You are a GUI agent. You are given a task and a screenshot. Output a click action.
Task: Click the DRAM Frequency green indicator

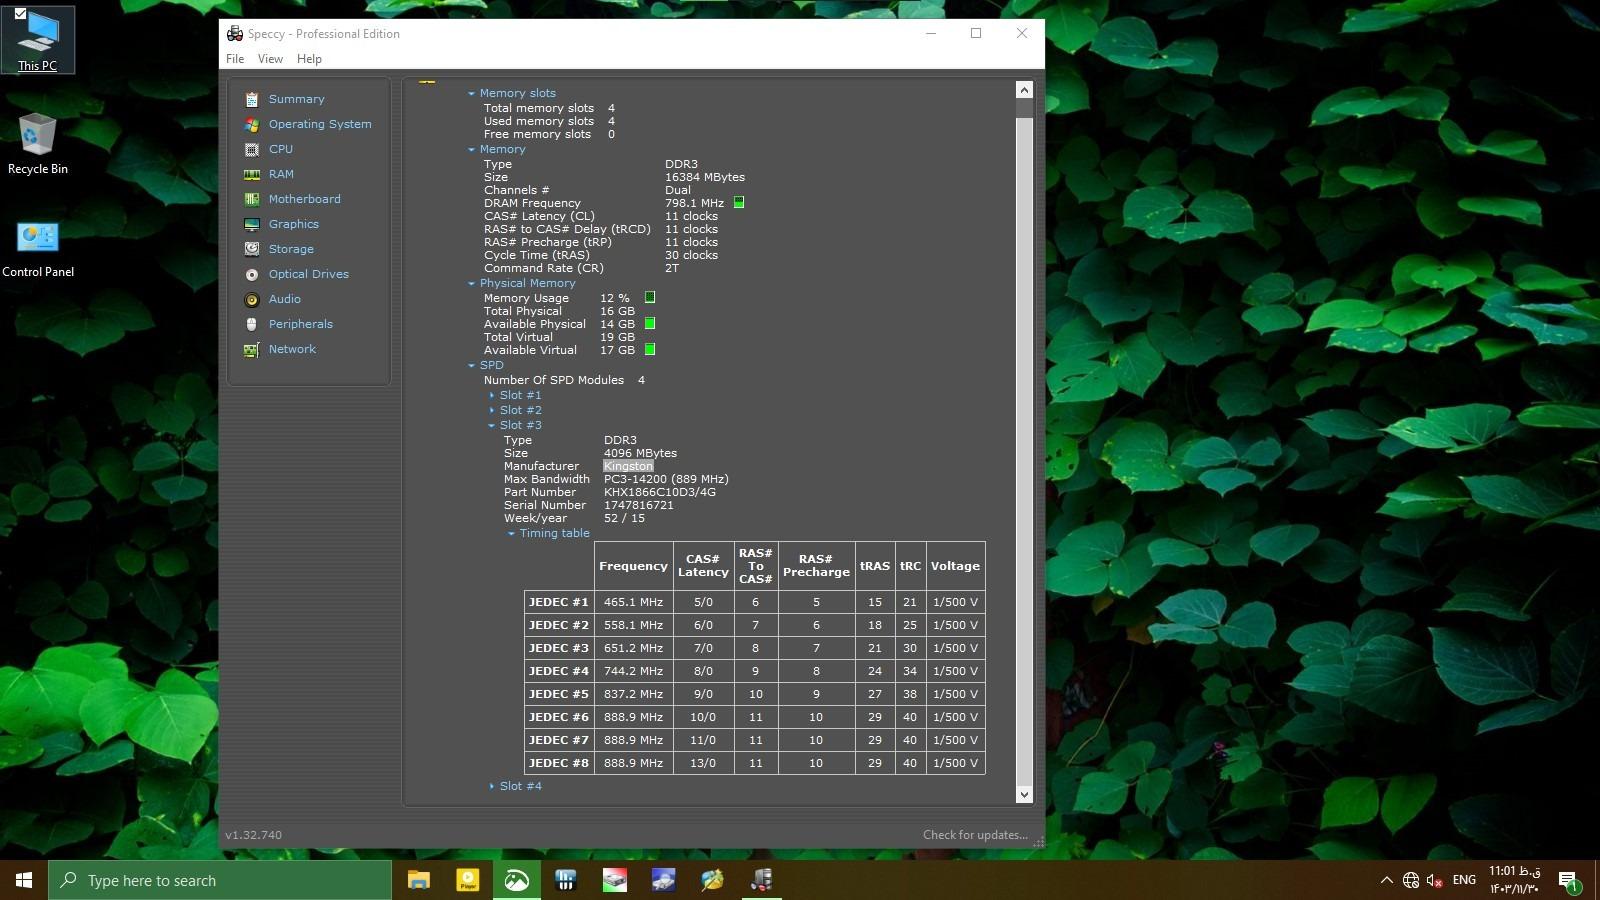coord(739,203)
